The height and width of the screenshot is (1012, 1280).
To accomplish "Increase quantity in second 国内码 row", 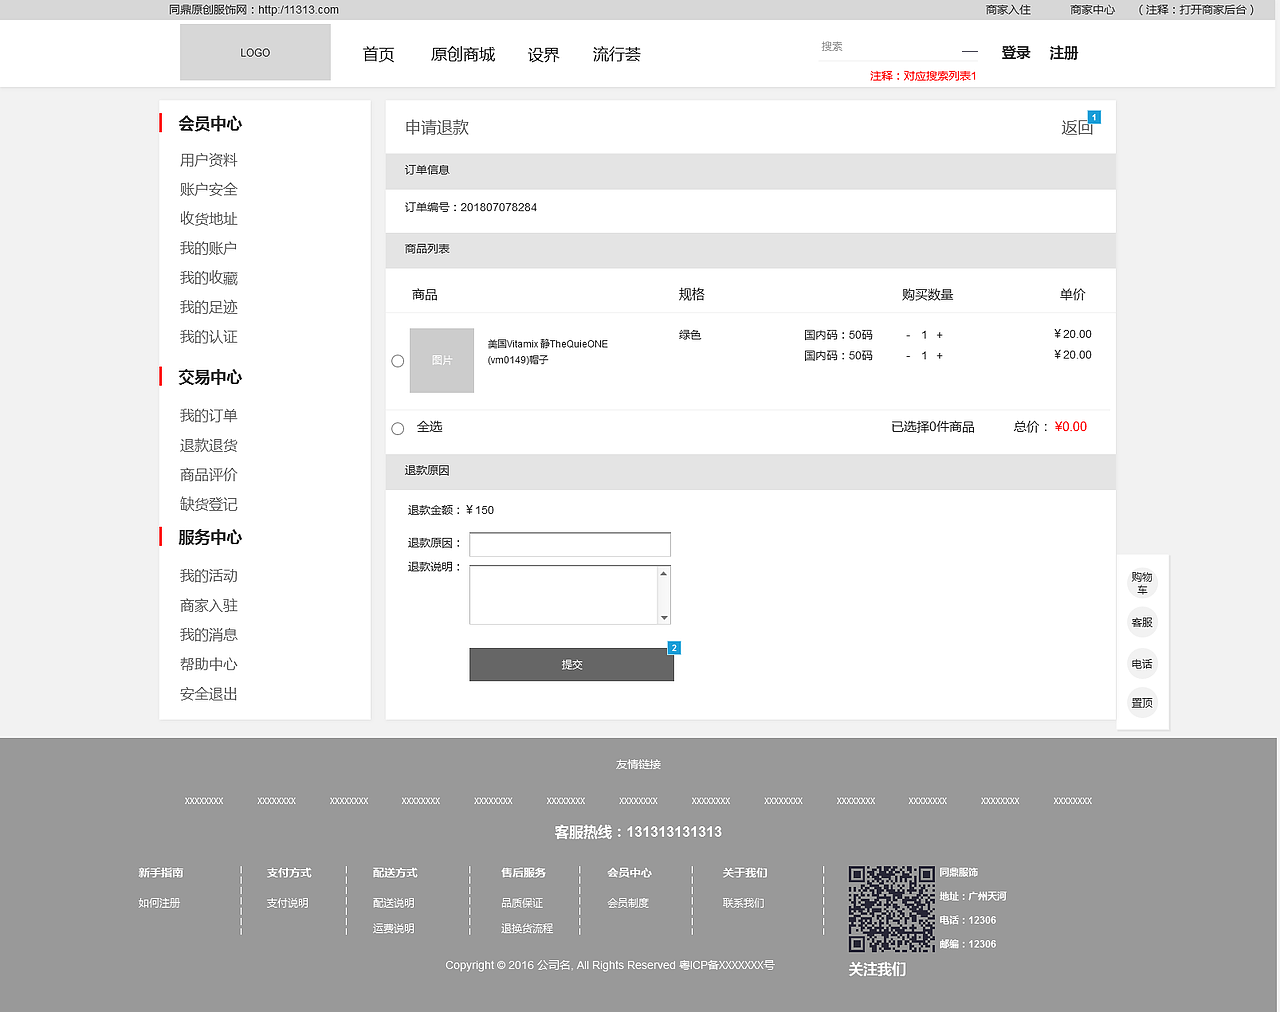I will [x=940, y=356].
